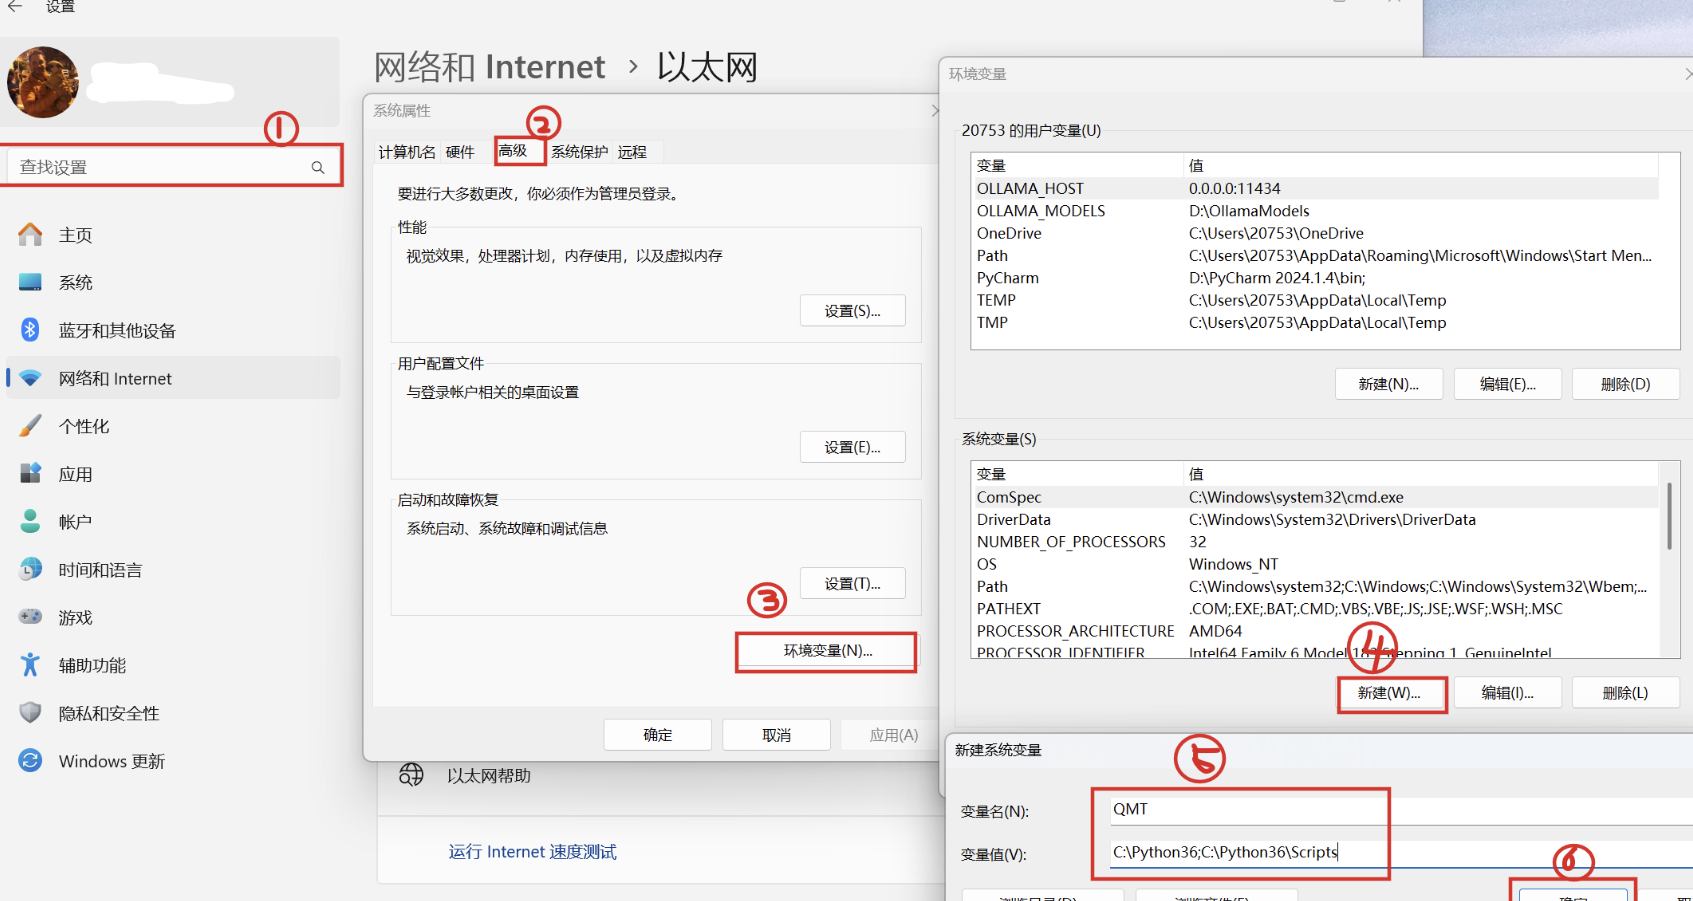Open 隐私和安全性 settings
This screenshot has width=1693, height=901.
tap(108, 712)
